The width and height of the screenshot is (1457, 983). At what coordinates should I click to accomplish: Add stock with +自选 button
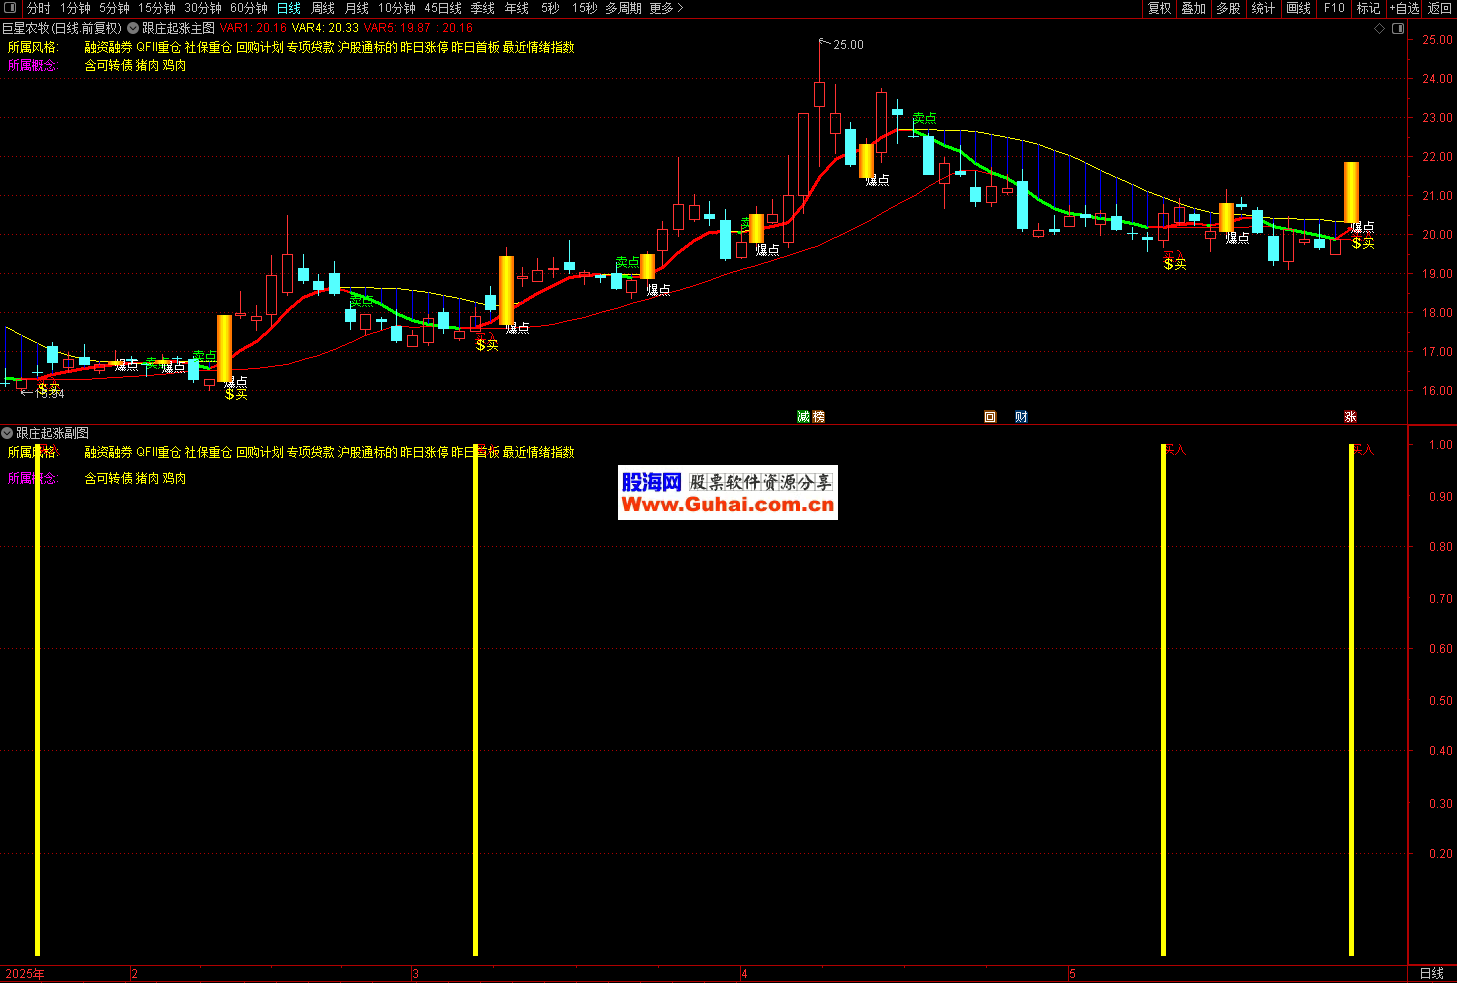pyautogui.click(x=1404, y=8)
